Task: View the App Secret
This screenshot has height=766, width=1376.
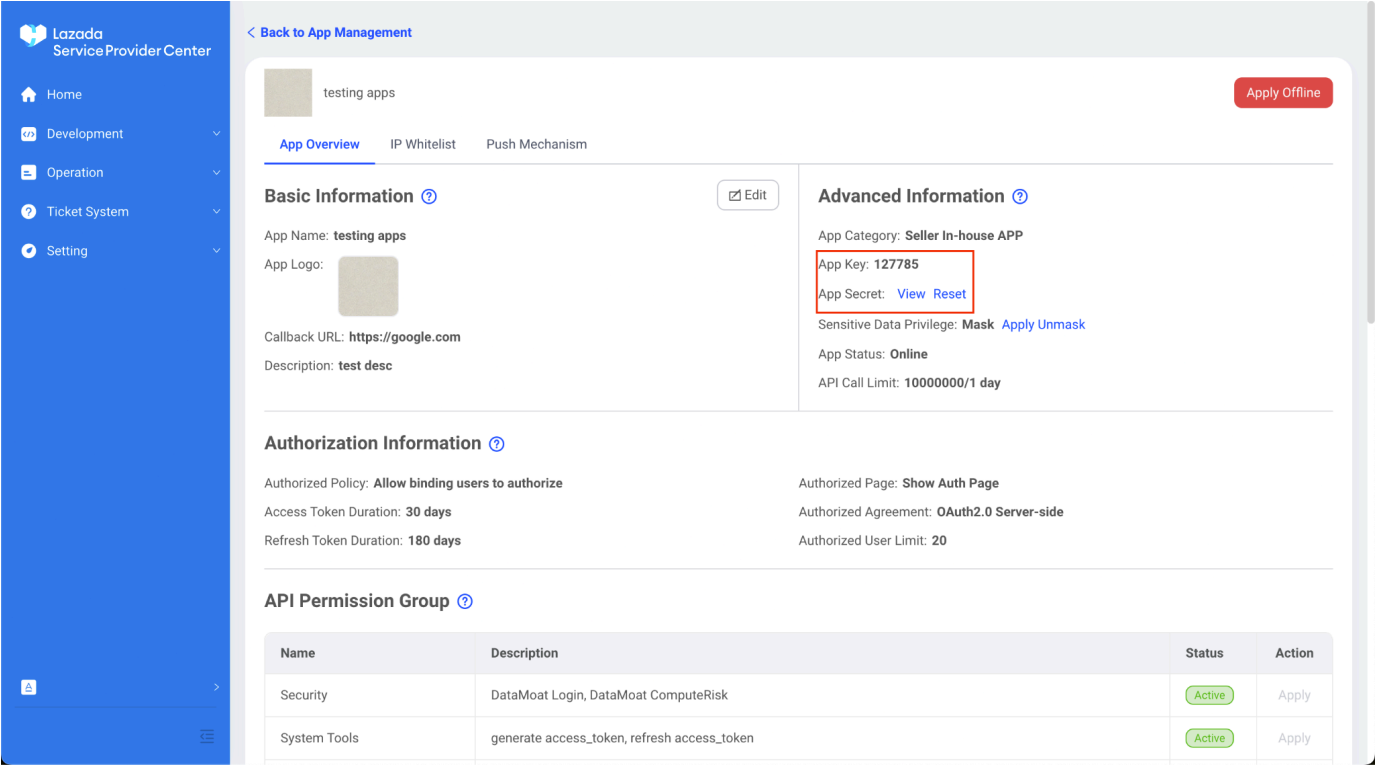Action: pos(911,294)
